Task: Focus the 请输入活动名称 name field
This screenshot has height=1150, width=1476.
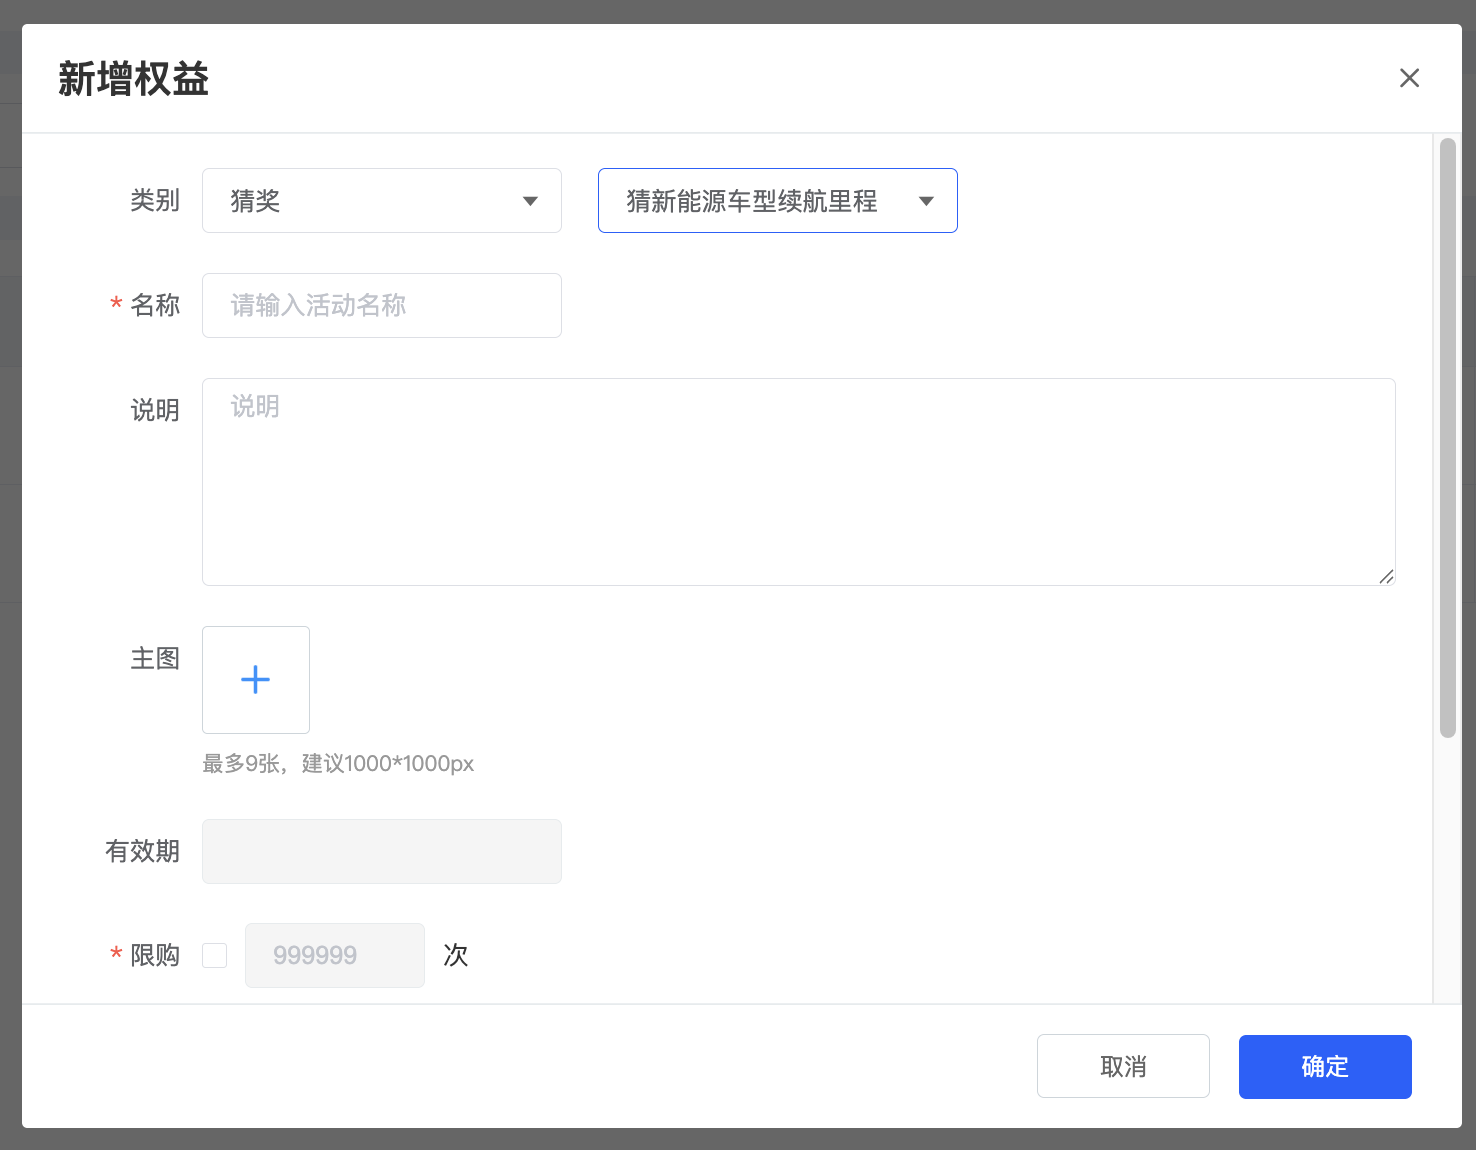Action: point(381,305)
